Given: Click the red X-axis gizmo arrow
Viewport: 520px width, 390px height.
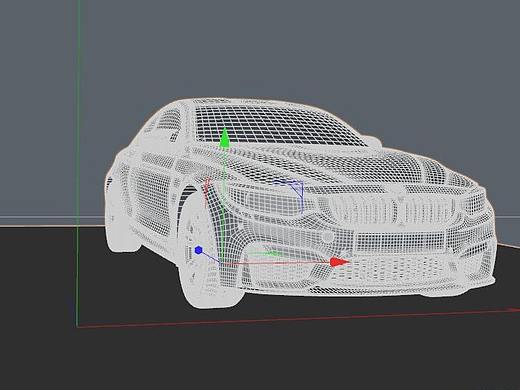Looking at the screenshot, I should coord(339,262).
